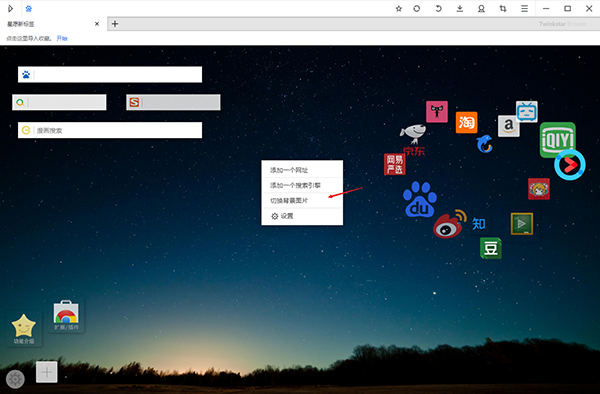Open the yellow star 功能介绍 tile
Image resolution: width=600 pixels, height=394 pixels.
(24, 330)
